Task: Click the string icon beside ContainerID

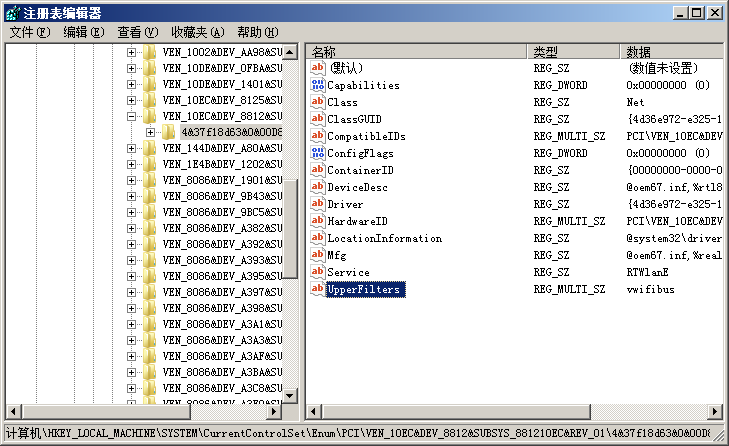Action: tap(318, 170)
